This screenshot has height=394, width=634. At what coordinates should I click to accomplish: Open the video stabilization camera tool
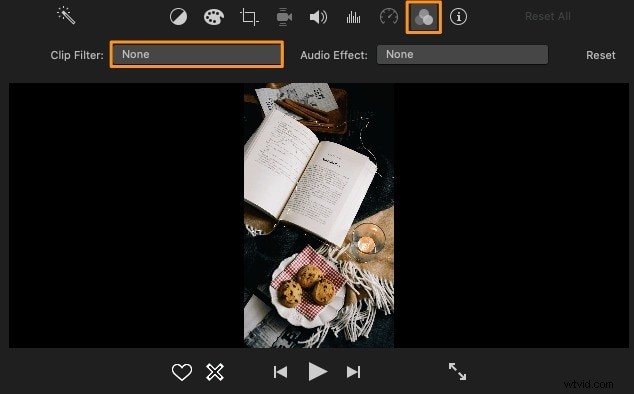[x=284, y=17]
